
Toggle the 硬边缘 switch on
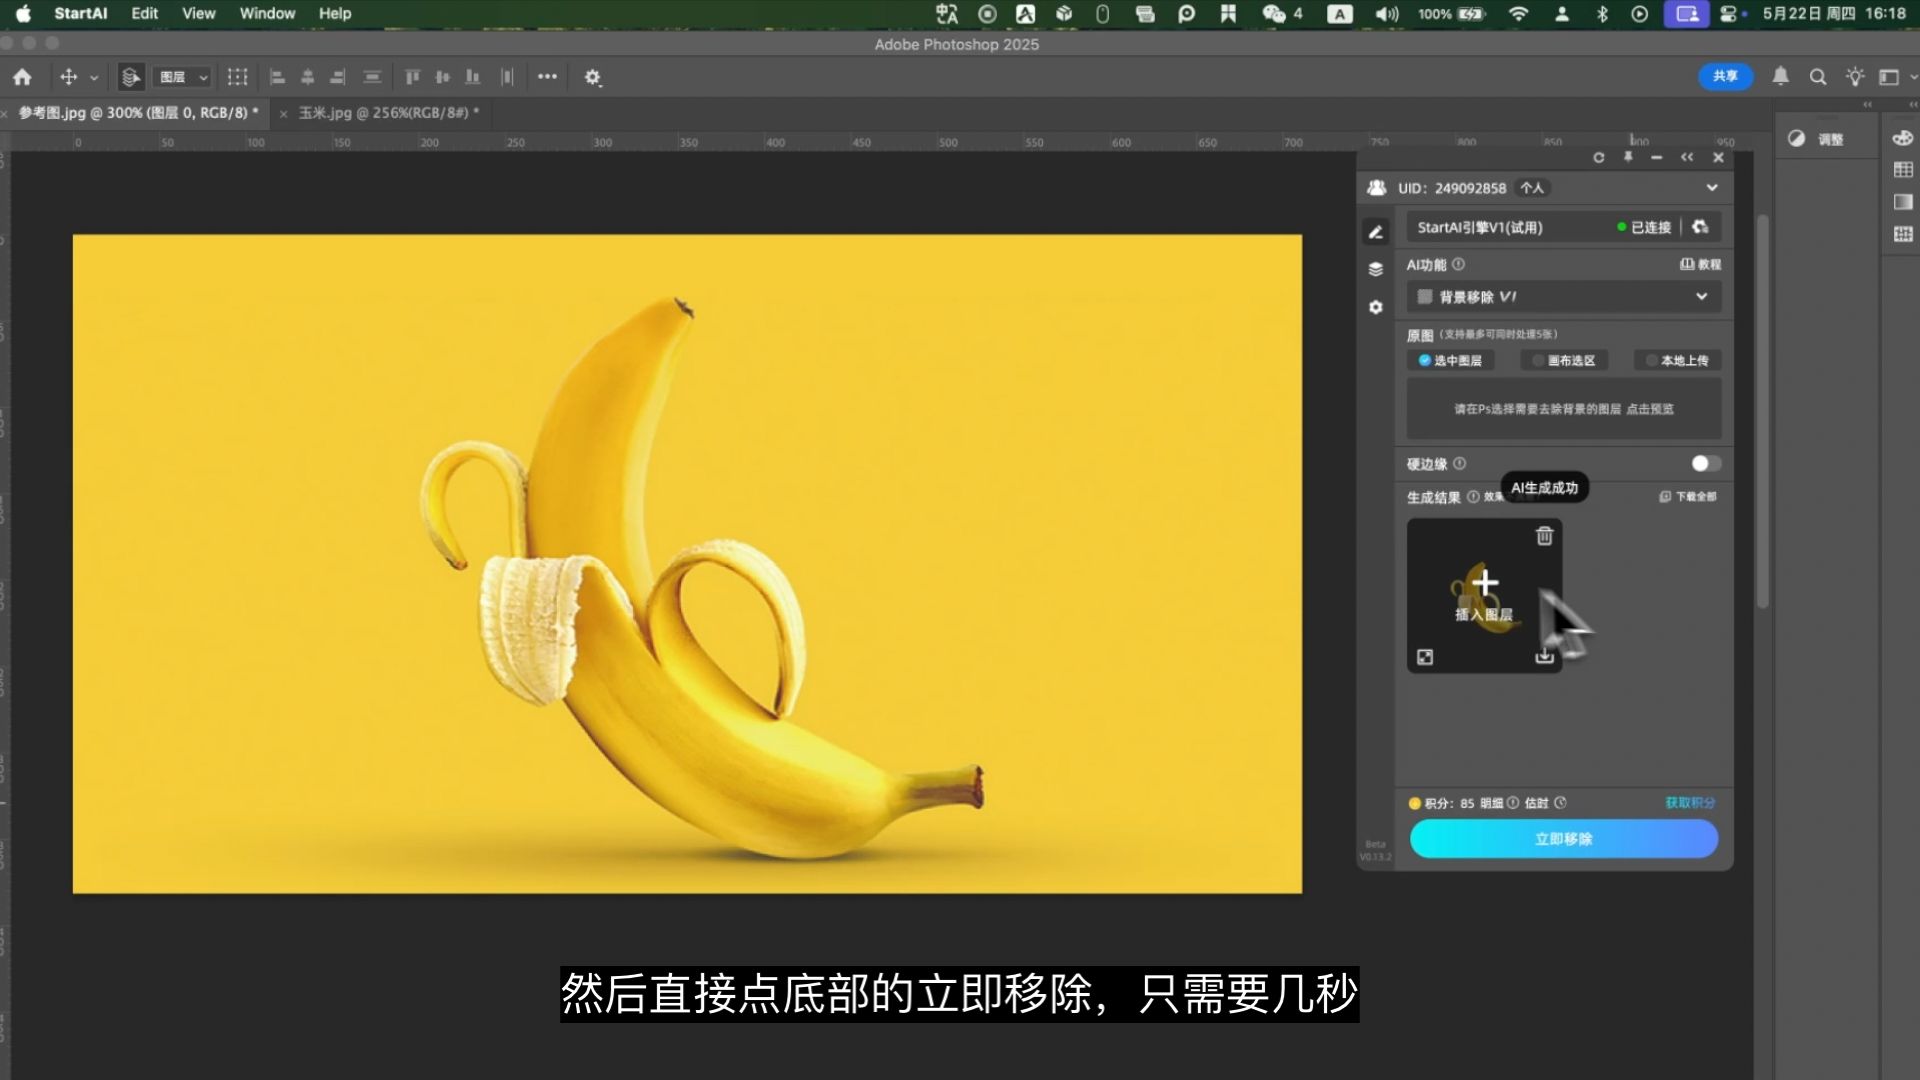(1705, 463)
